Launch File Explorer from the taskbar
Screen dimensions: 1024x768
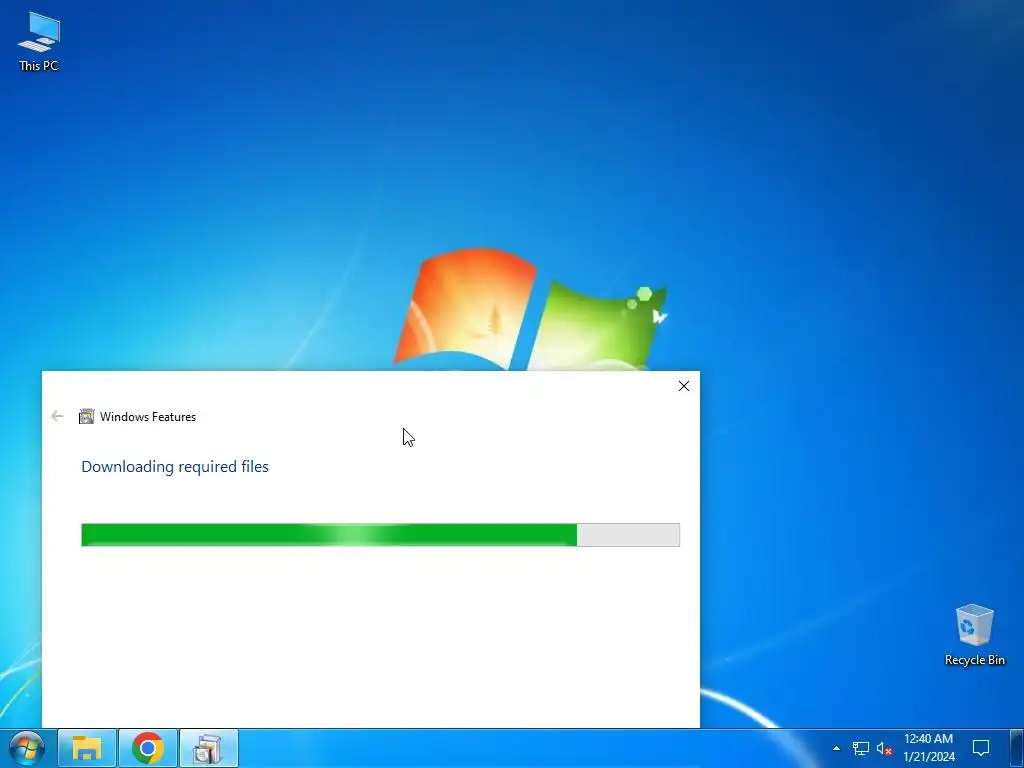pos(87,748)
